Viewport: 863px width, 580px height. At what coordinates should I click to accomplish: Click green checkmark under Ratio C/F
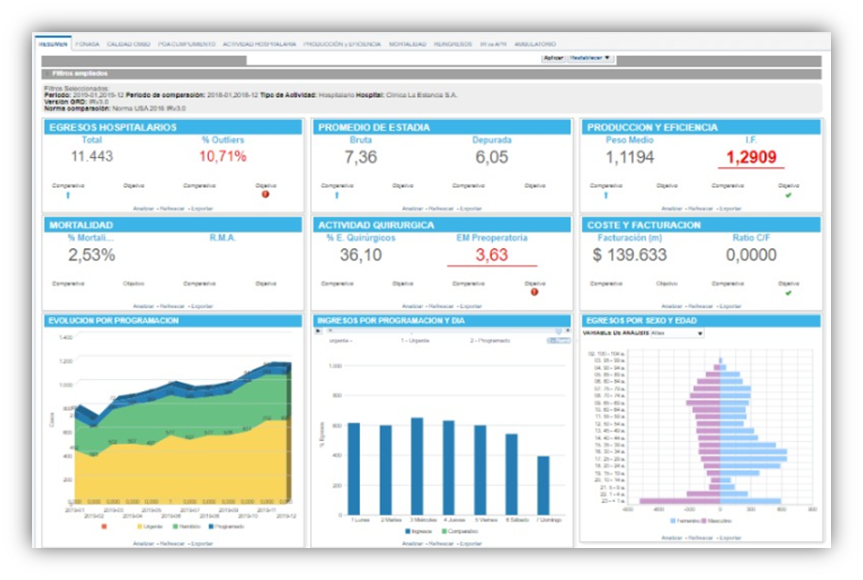[x=789, y=292]
